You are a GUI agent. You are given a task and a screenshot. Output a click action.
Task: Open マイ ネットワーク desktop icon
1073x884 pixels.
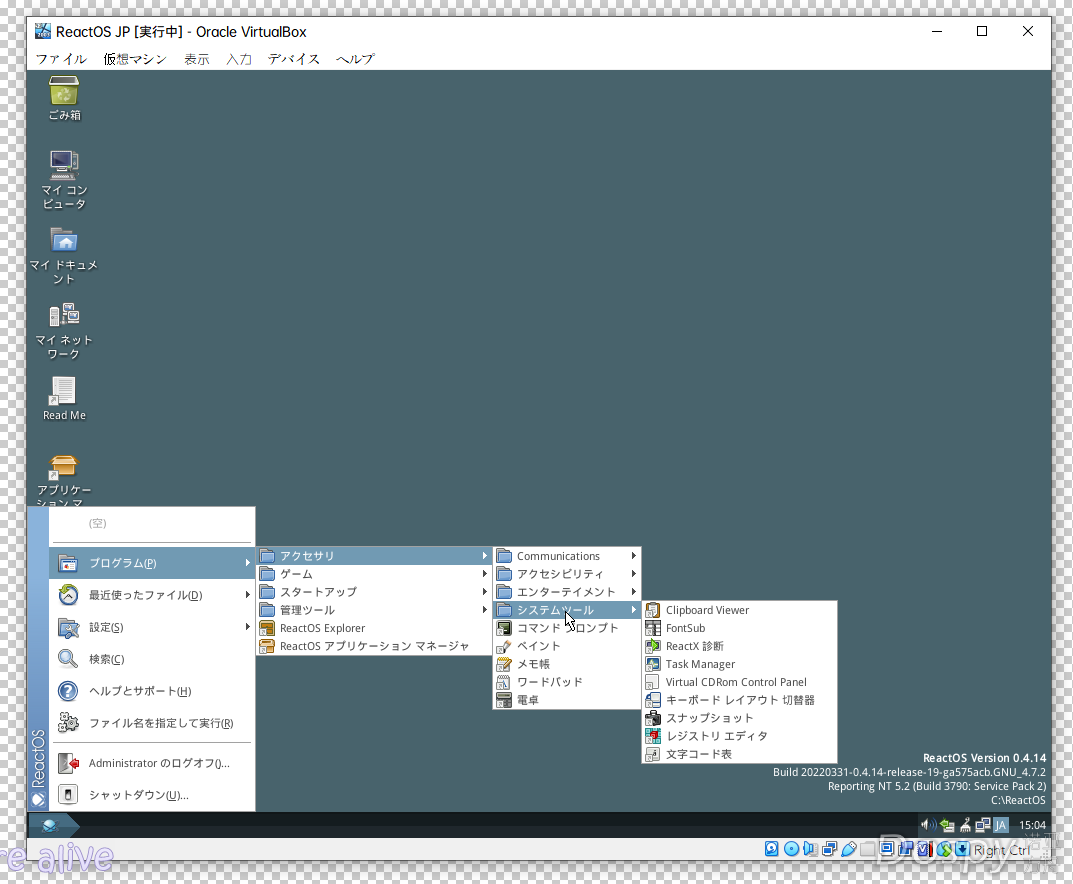point(64,331)
